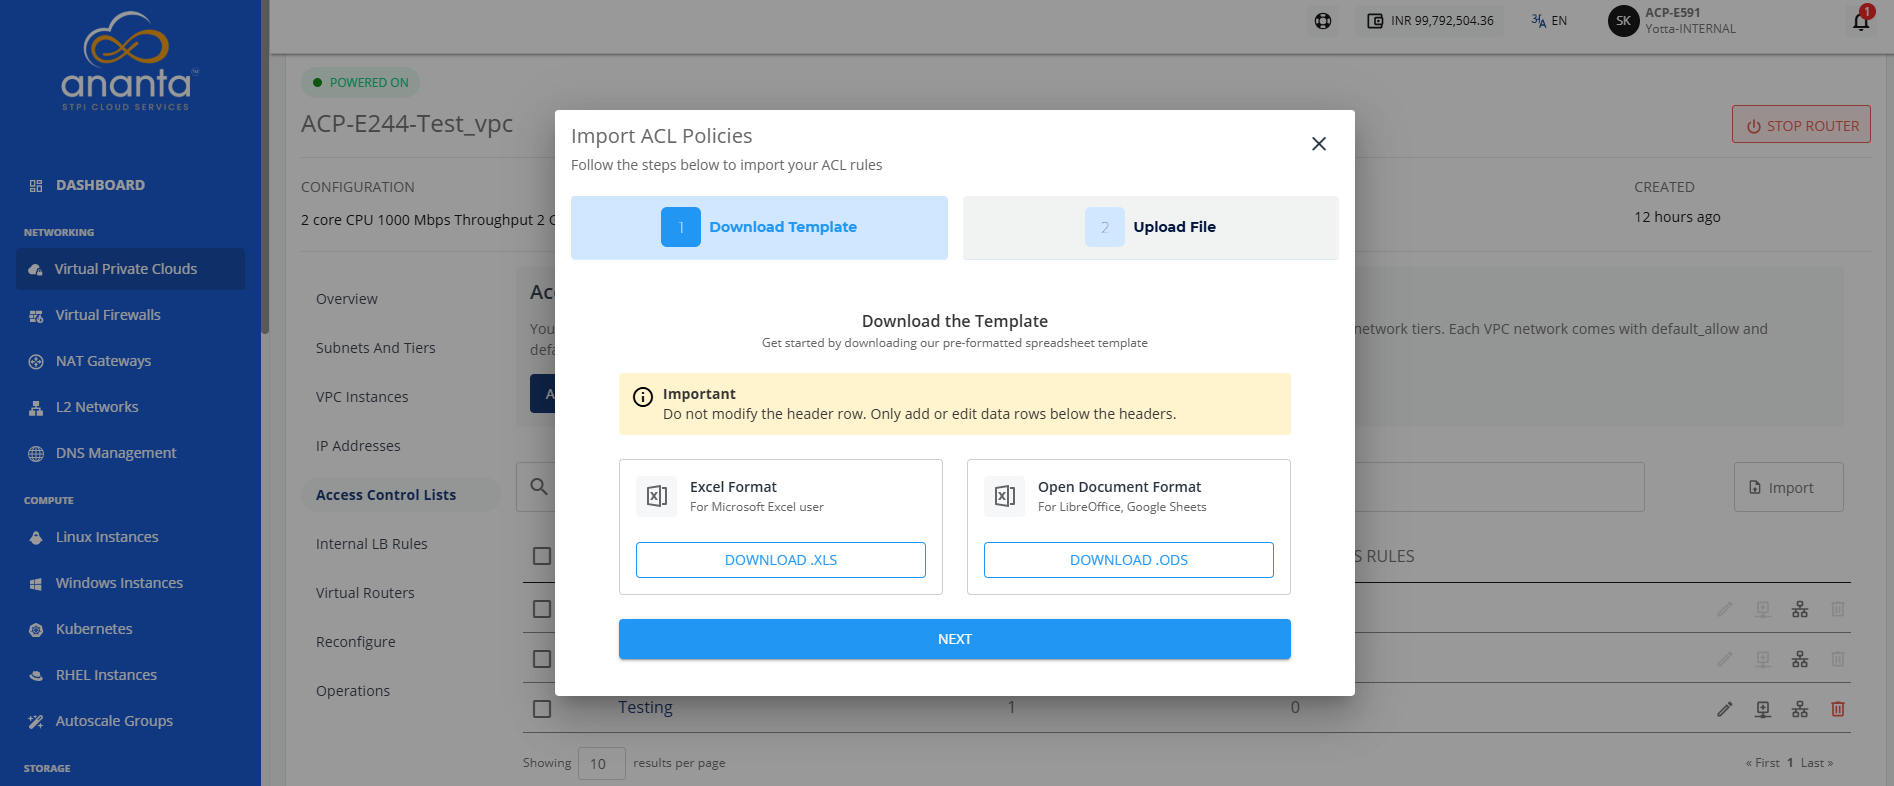1894x786 pixels.
Task: Select the Download Template step tab
Action: point(759,228)
